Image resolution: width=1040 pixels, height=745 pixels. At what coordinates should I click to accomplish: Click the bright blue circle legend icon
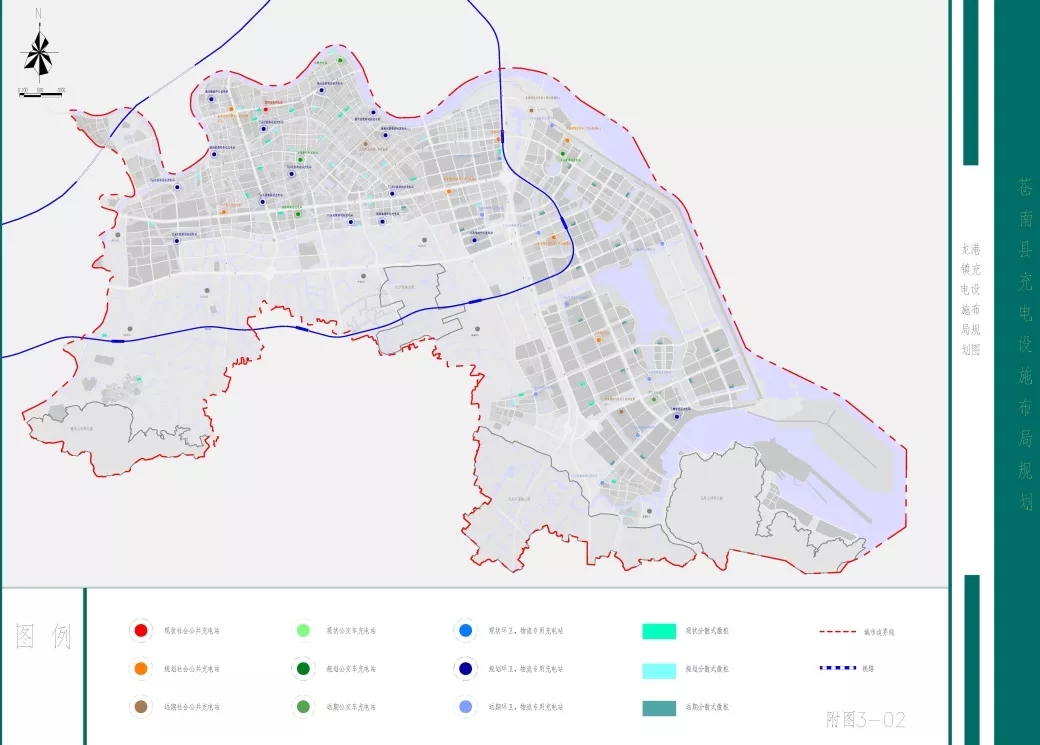pos(465,630)
